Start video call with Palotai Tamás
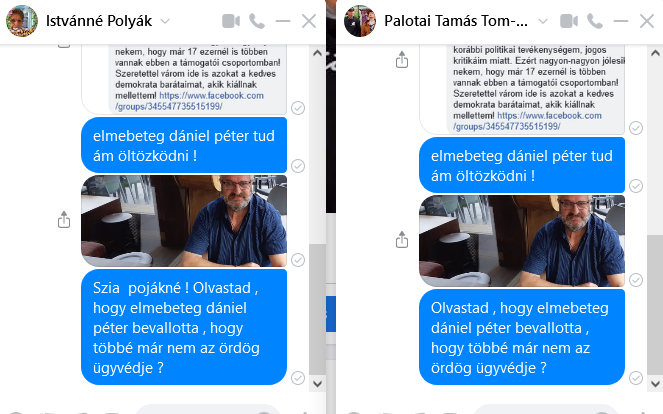The width and height of the screenshot is (663, 414). pyautogui.click(x=569, y=21)
